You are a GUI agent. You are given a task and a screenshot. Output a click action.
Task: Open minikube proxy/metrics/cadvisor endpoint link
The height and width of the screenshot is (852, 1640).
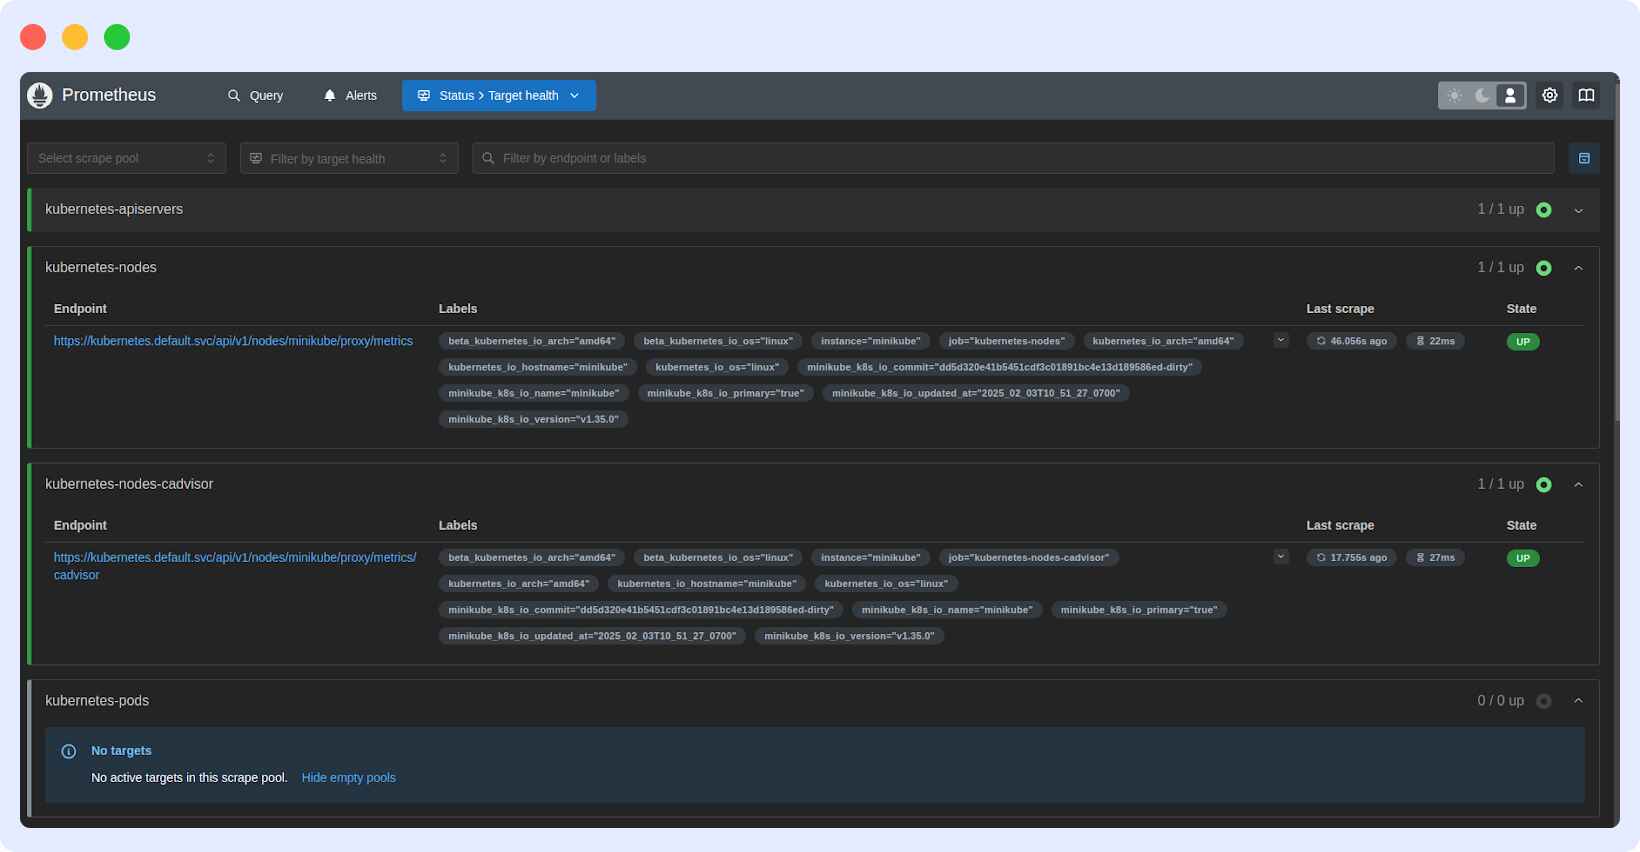[x=235, y=566]
